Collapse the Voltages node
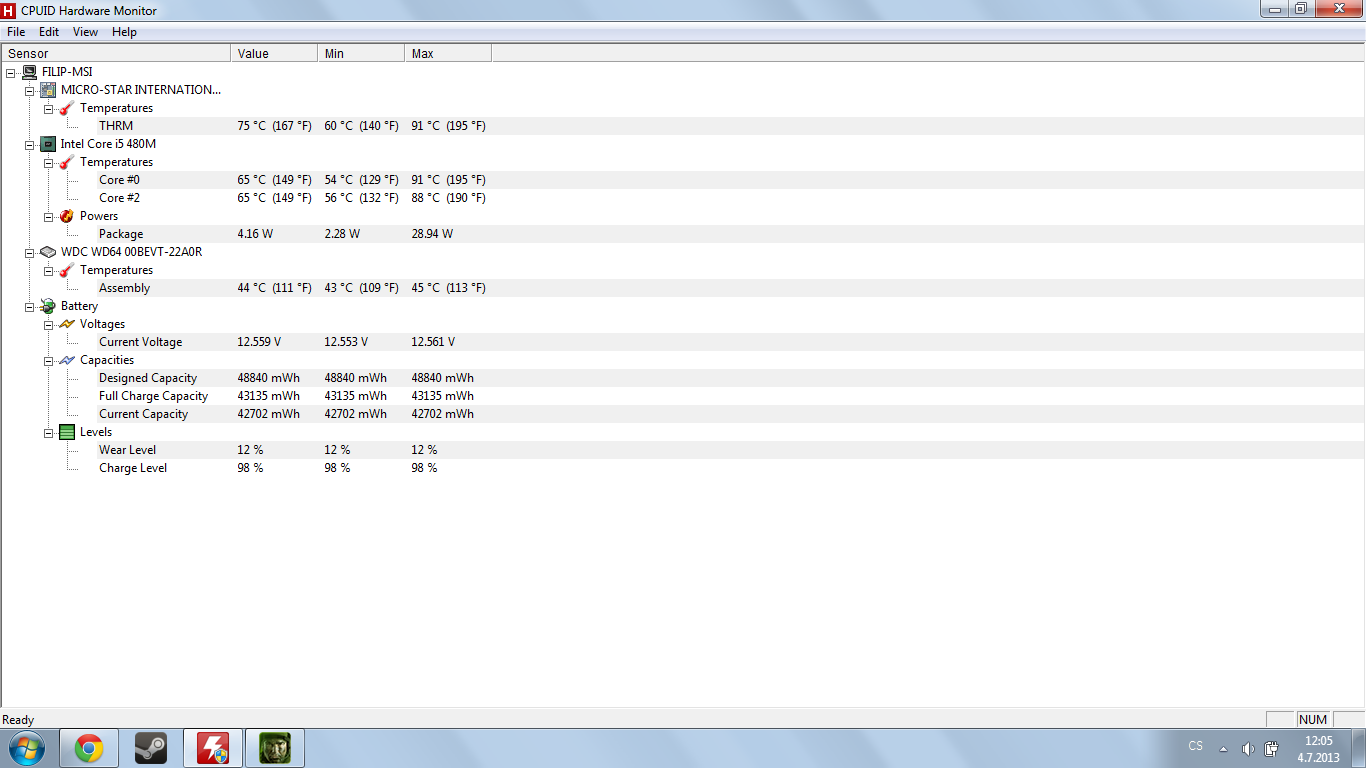Image resolution: width=1366 pixels, height=768 pixels. click(x=48, y=324)
